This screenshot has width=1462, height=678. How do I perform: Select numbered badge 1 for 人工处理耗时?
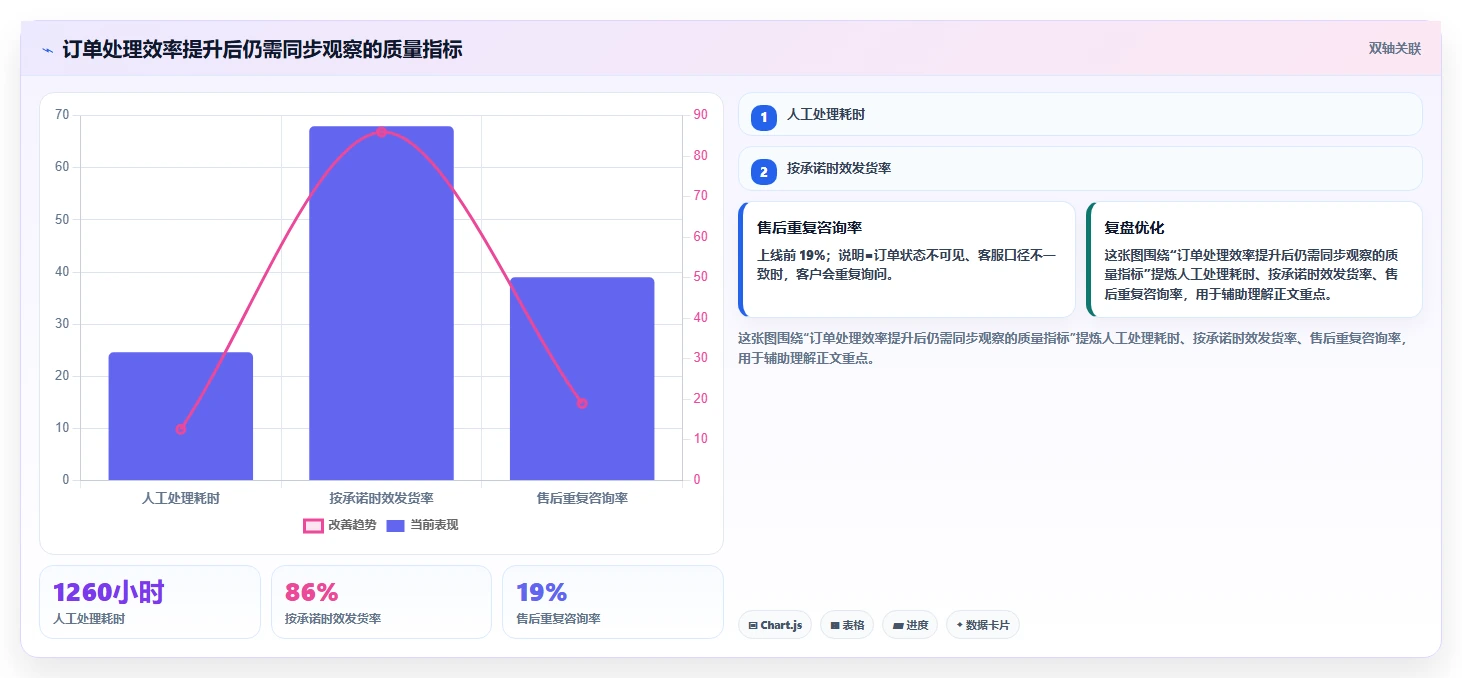pos(764,117)
